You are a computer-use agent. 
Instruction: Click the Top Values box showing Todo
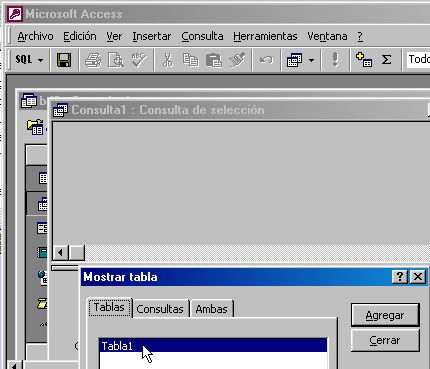click(418, 59)
